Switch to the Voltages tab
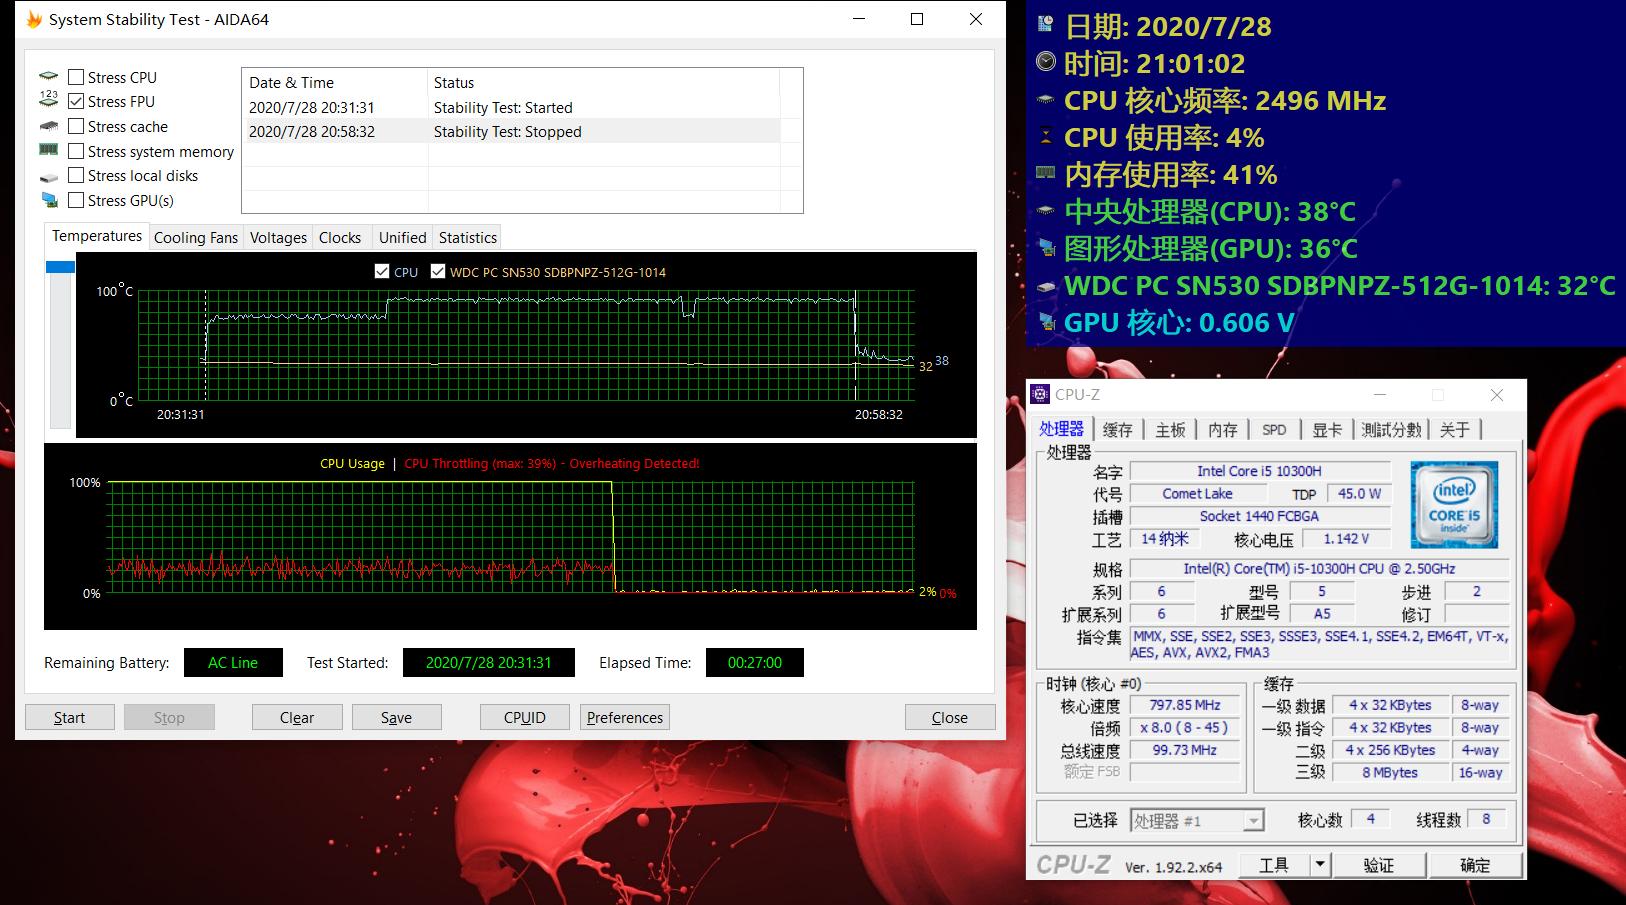The width and height of the screenshot is (1626, 905). [x=278, y=237]
